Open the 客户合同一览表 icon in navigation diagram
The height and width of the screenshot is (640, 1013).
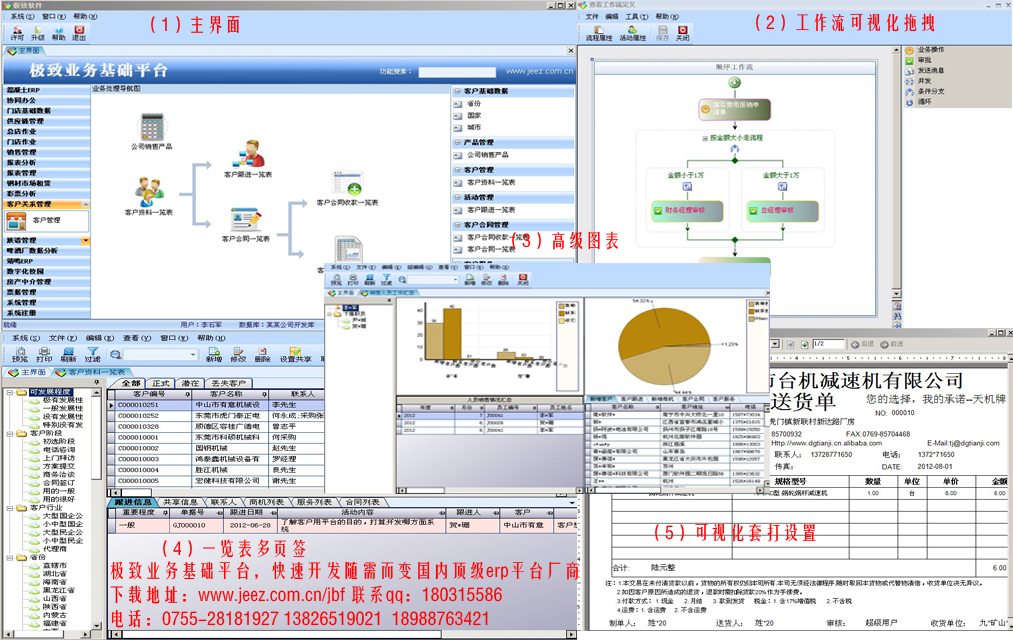tap(246, 220)
